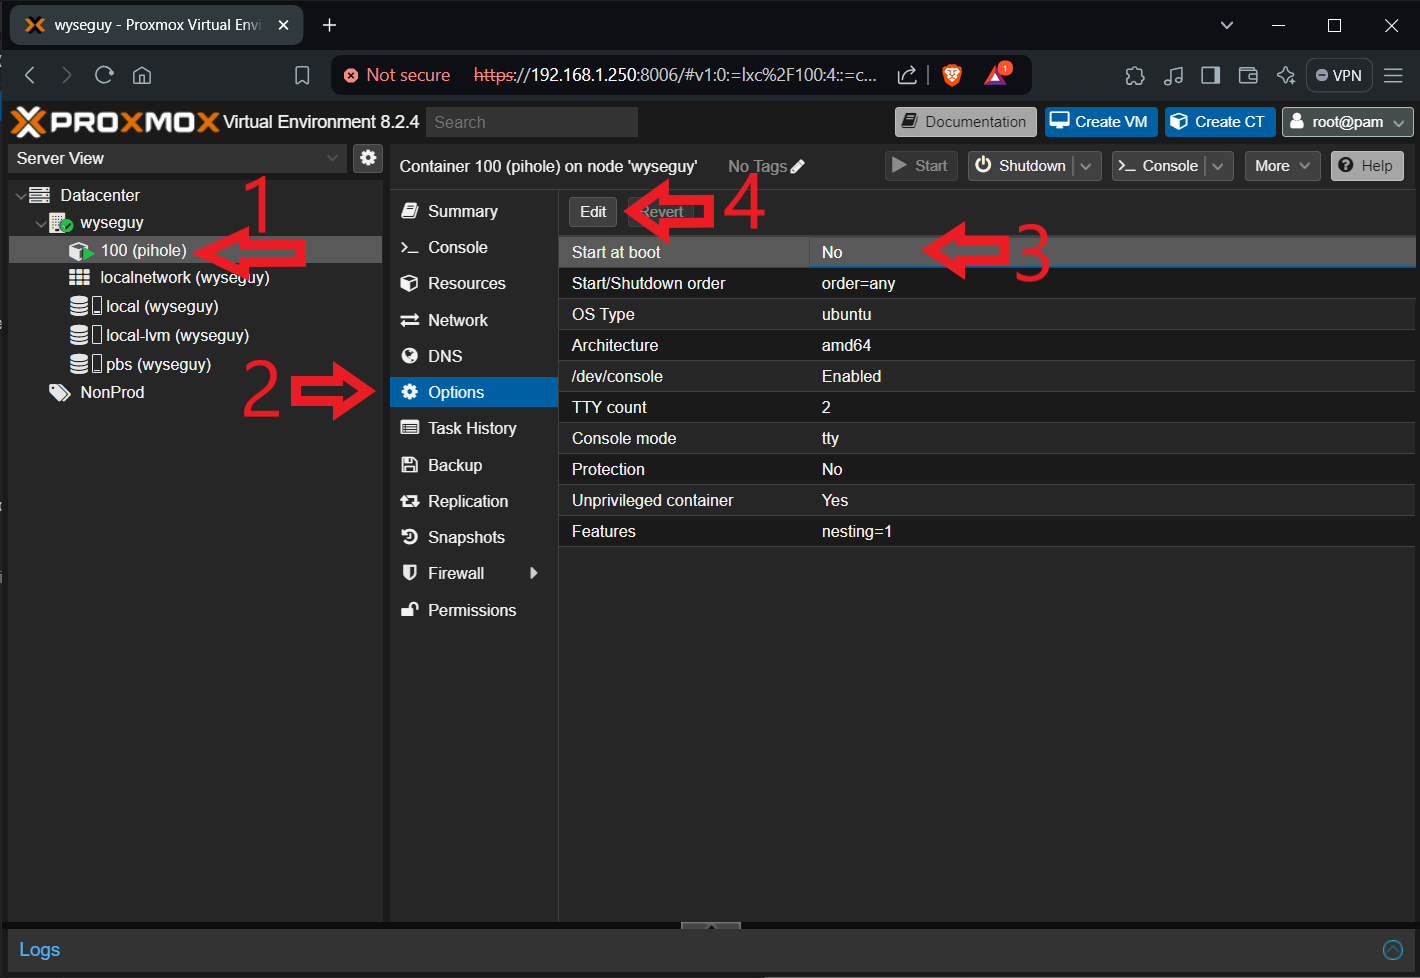Open the tab search chevron in title bar
Image resolution: width=1420 pixels, height=978 pixels.
[1227, 25]
